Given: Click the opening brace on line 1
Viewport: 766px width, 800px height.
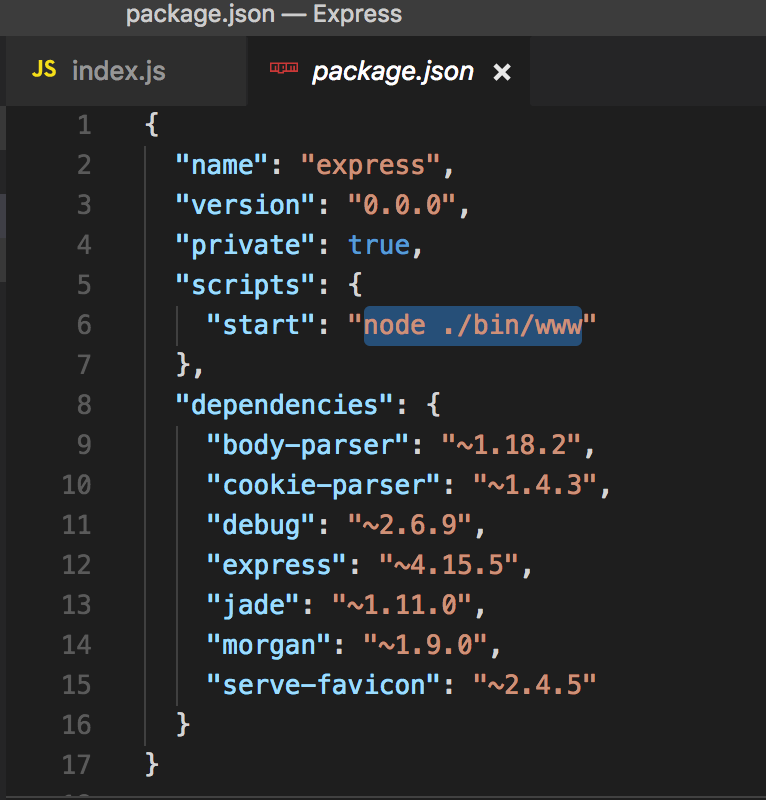Looking at the screenshot, I should [x=152, y=125].
